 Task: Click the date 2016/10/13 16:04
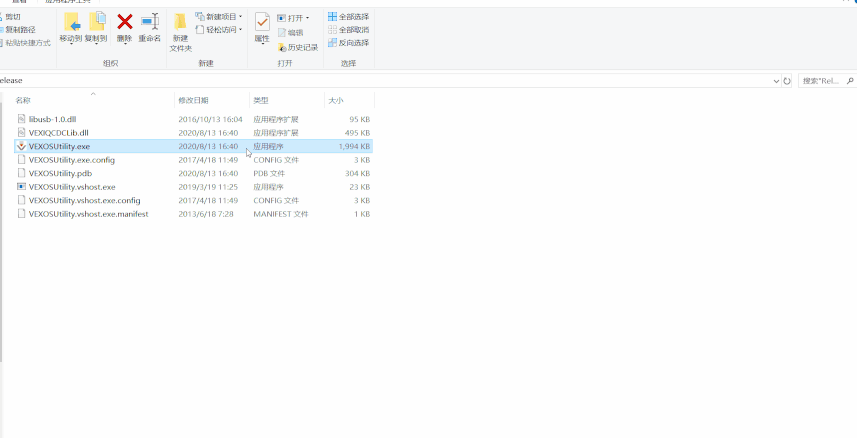(210, 119)
